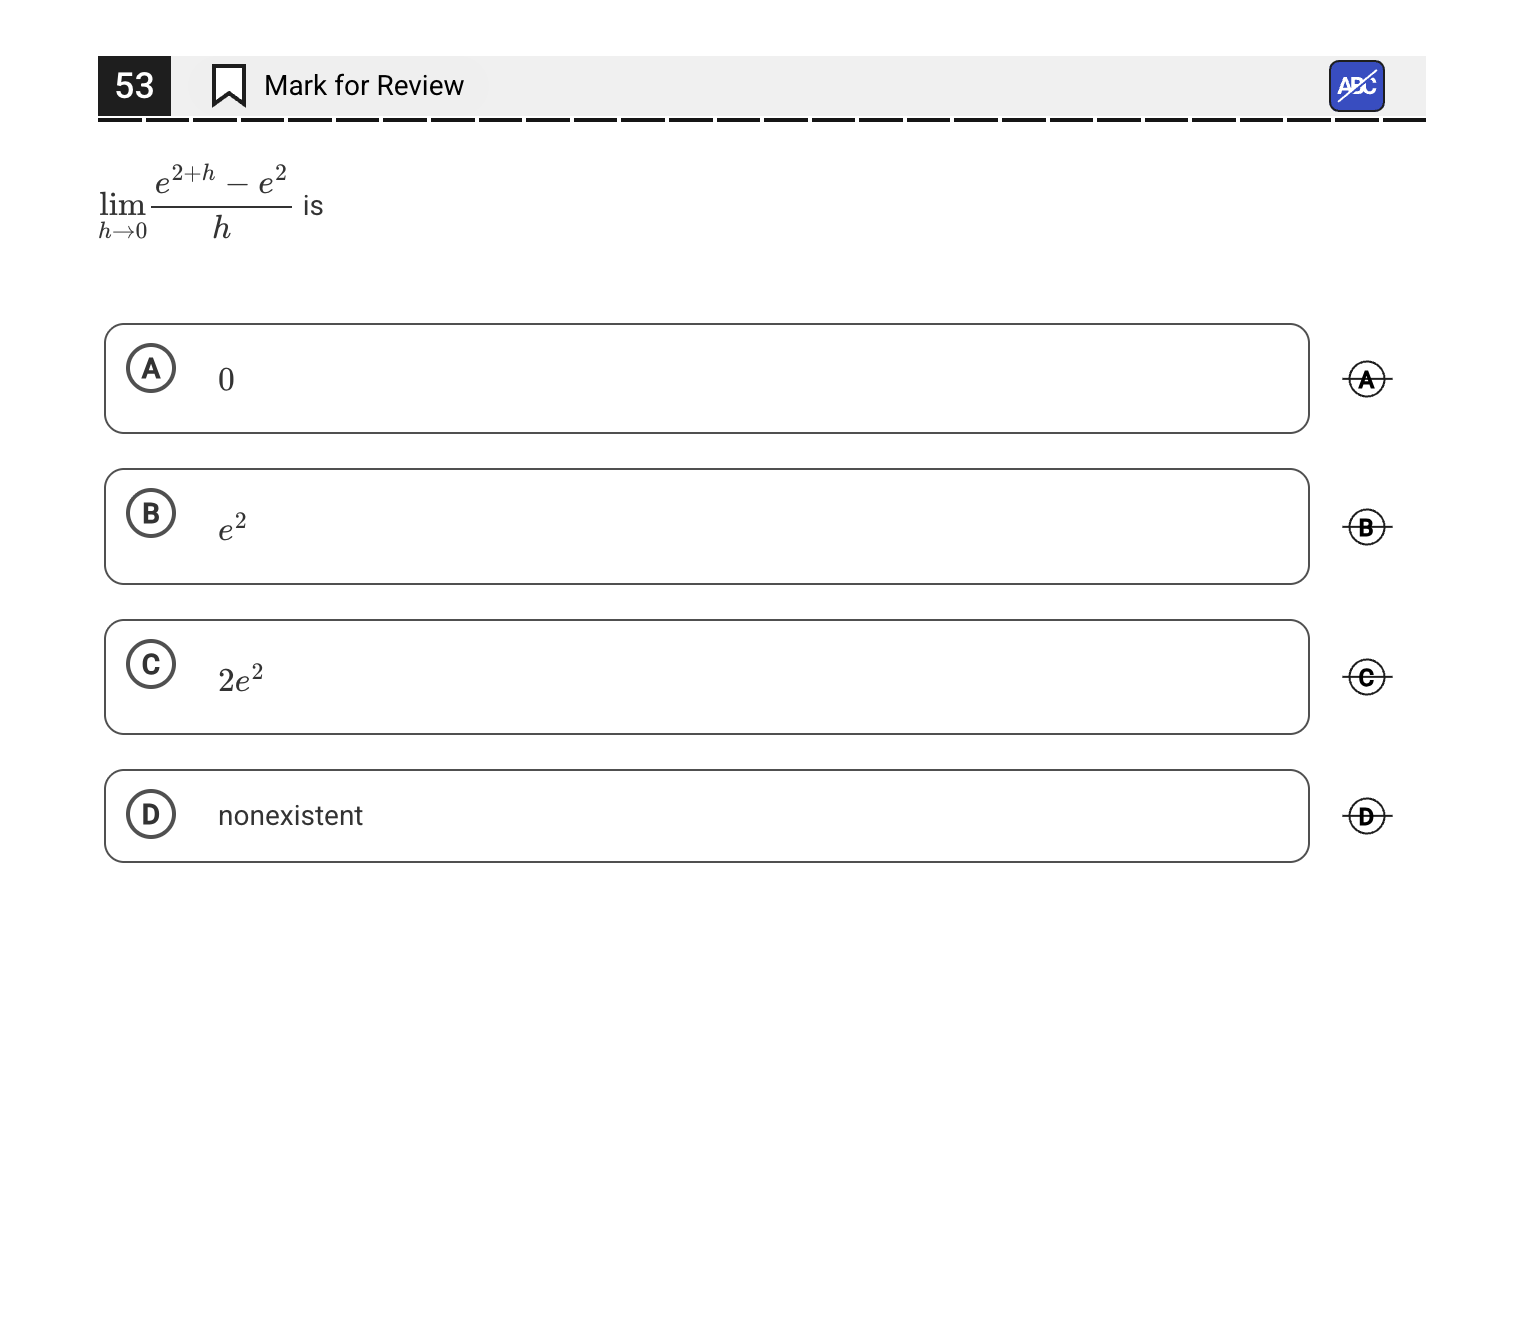Screen dimensions: 1520x1324
Task: Click the word "is" after the limit
Action: point(313,206)
